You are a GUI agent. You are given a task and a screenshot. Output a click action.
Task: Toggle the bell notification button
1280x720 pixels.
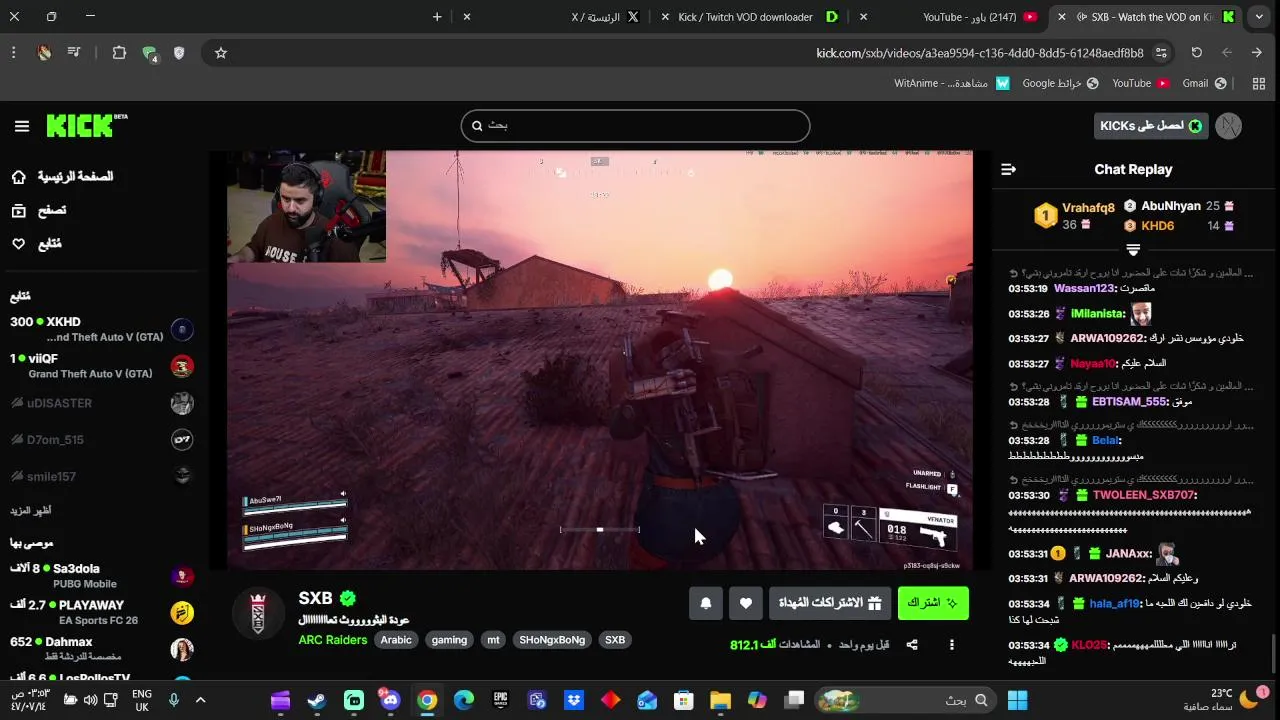tap(706, 603)
